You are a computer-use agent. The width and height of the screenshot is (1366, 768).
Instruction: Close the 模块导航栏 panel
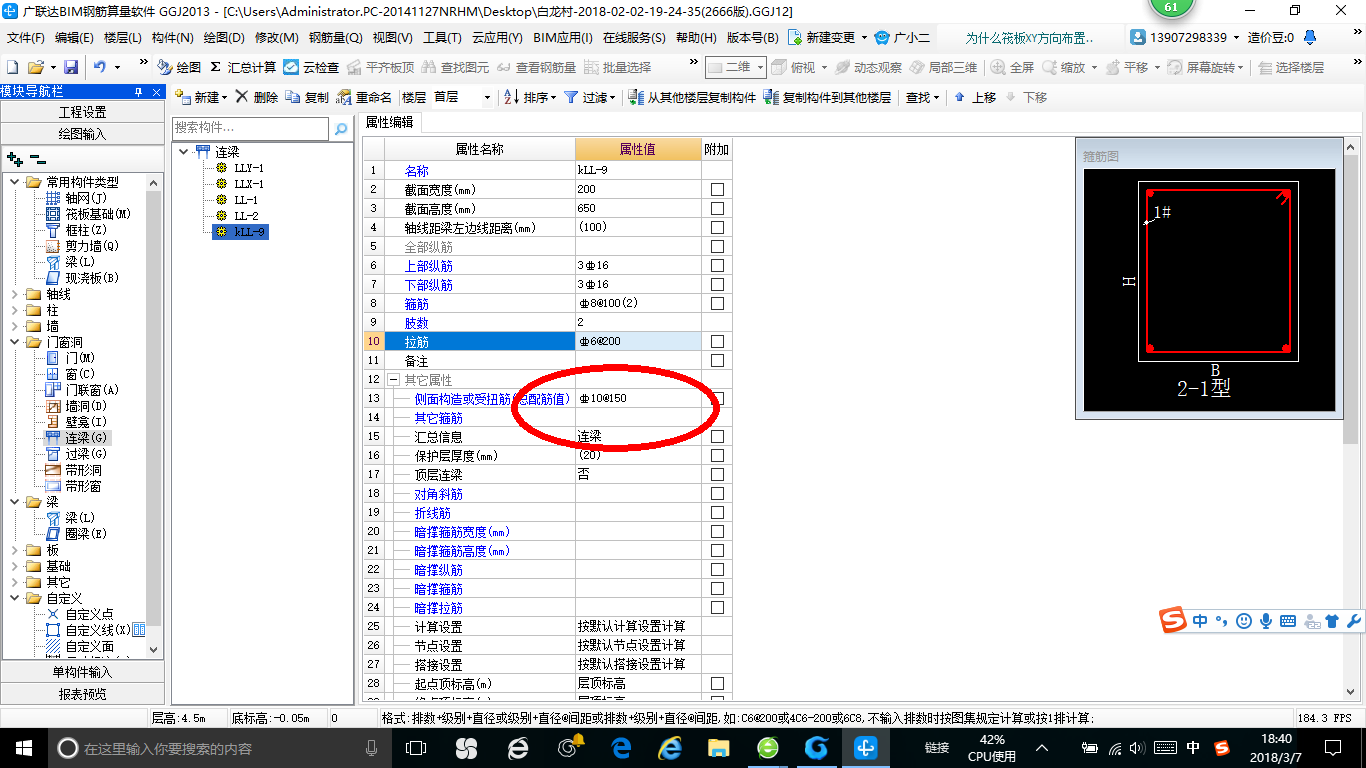click(x=157, y=91)
